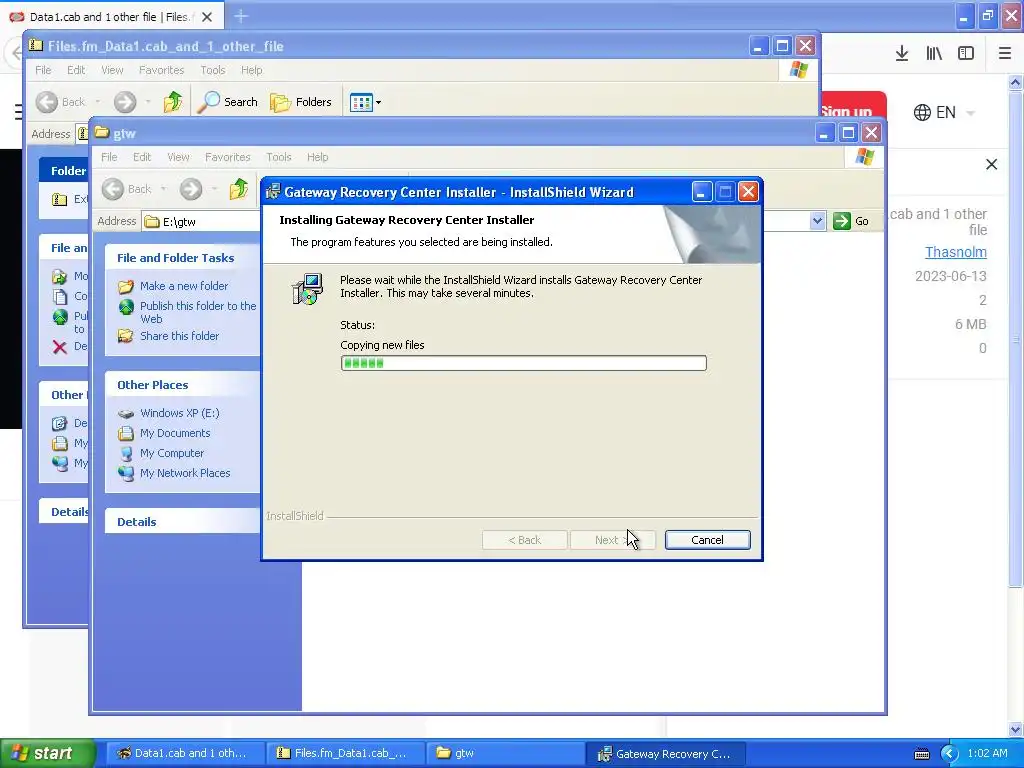The image size is (1024, 768).
Task: Open the View menu in gtw window
Action: [178, 157]
